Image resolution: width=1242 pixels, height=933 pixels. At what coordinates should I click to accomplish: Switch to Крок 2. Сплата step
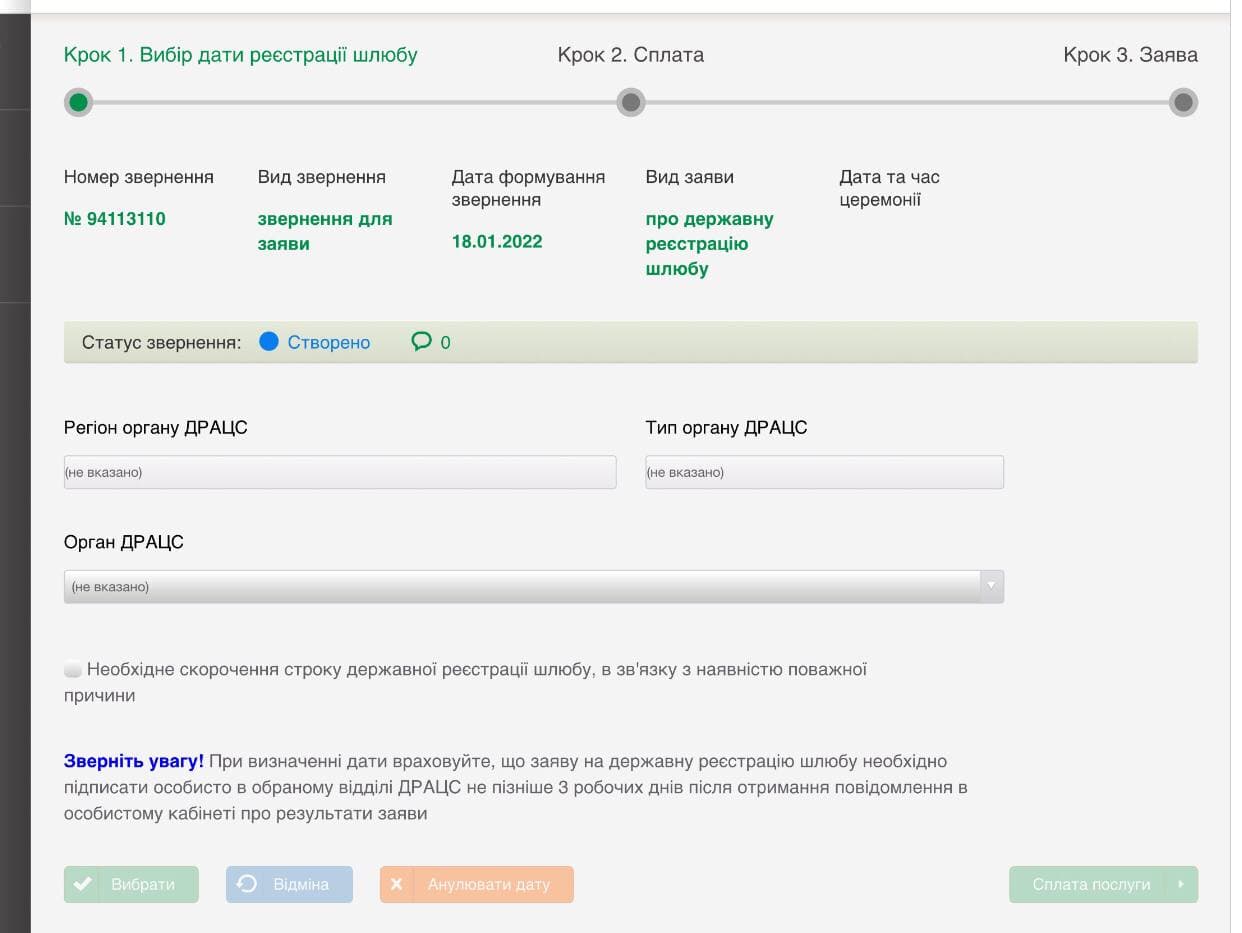630,55
